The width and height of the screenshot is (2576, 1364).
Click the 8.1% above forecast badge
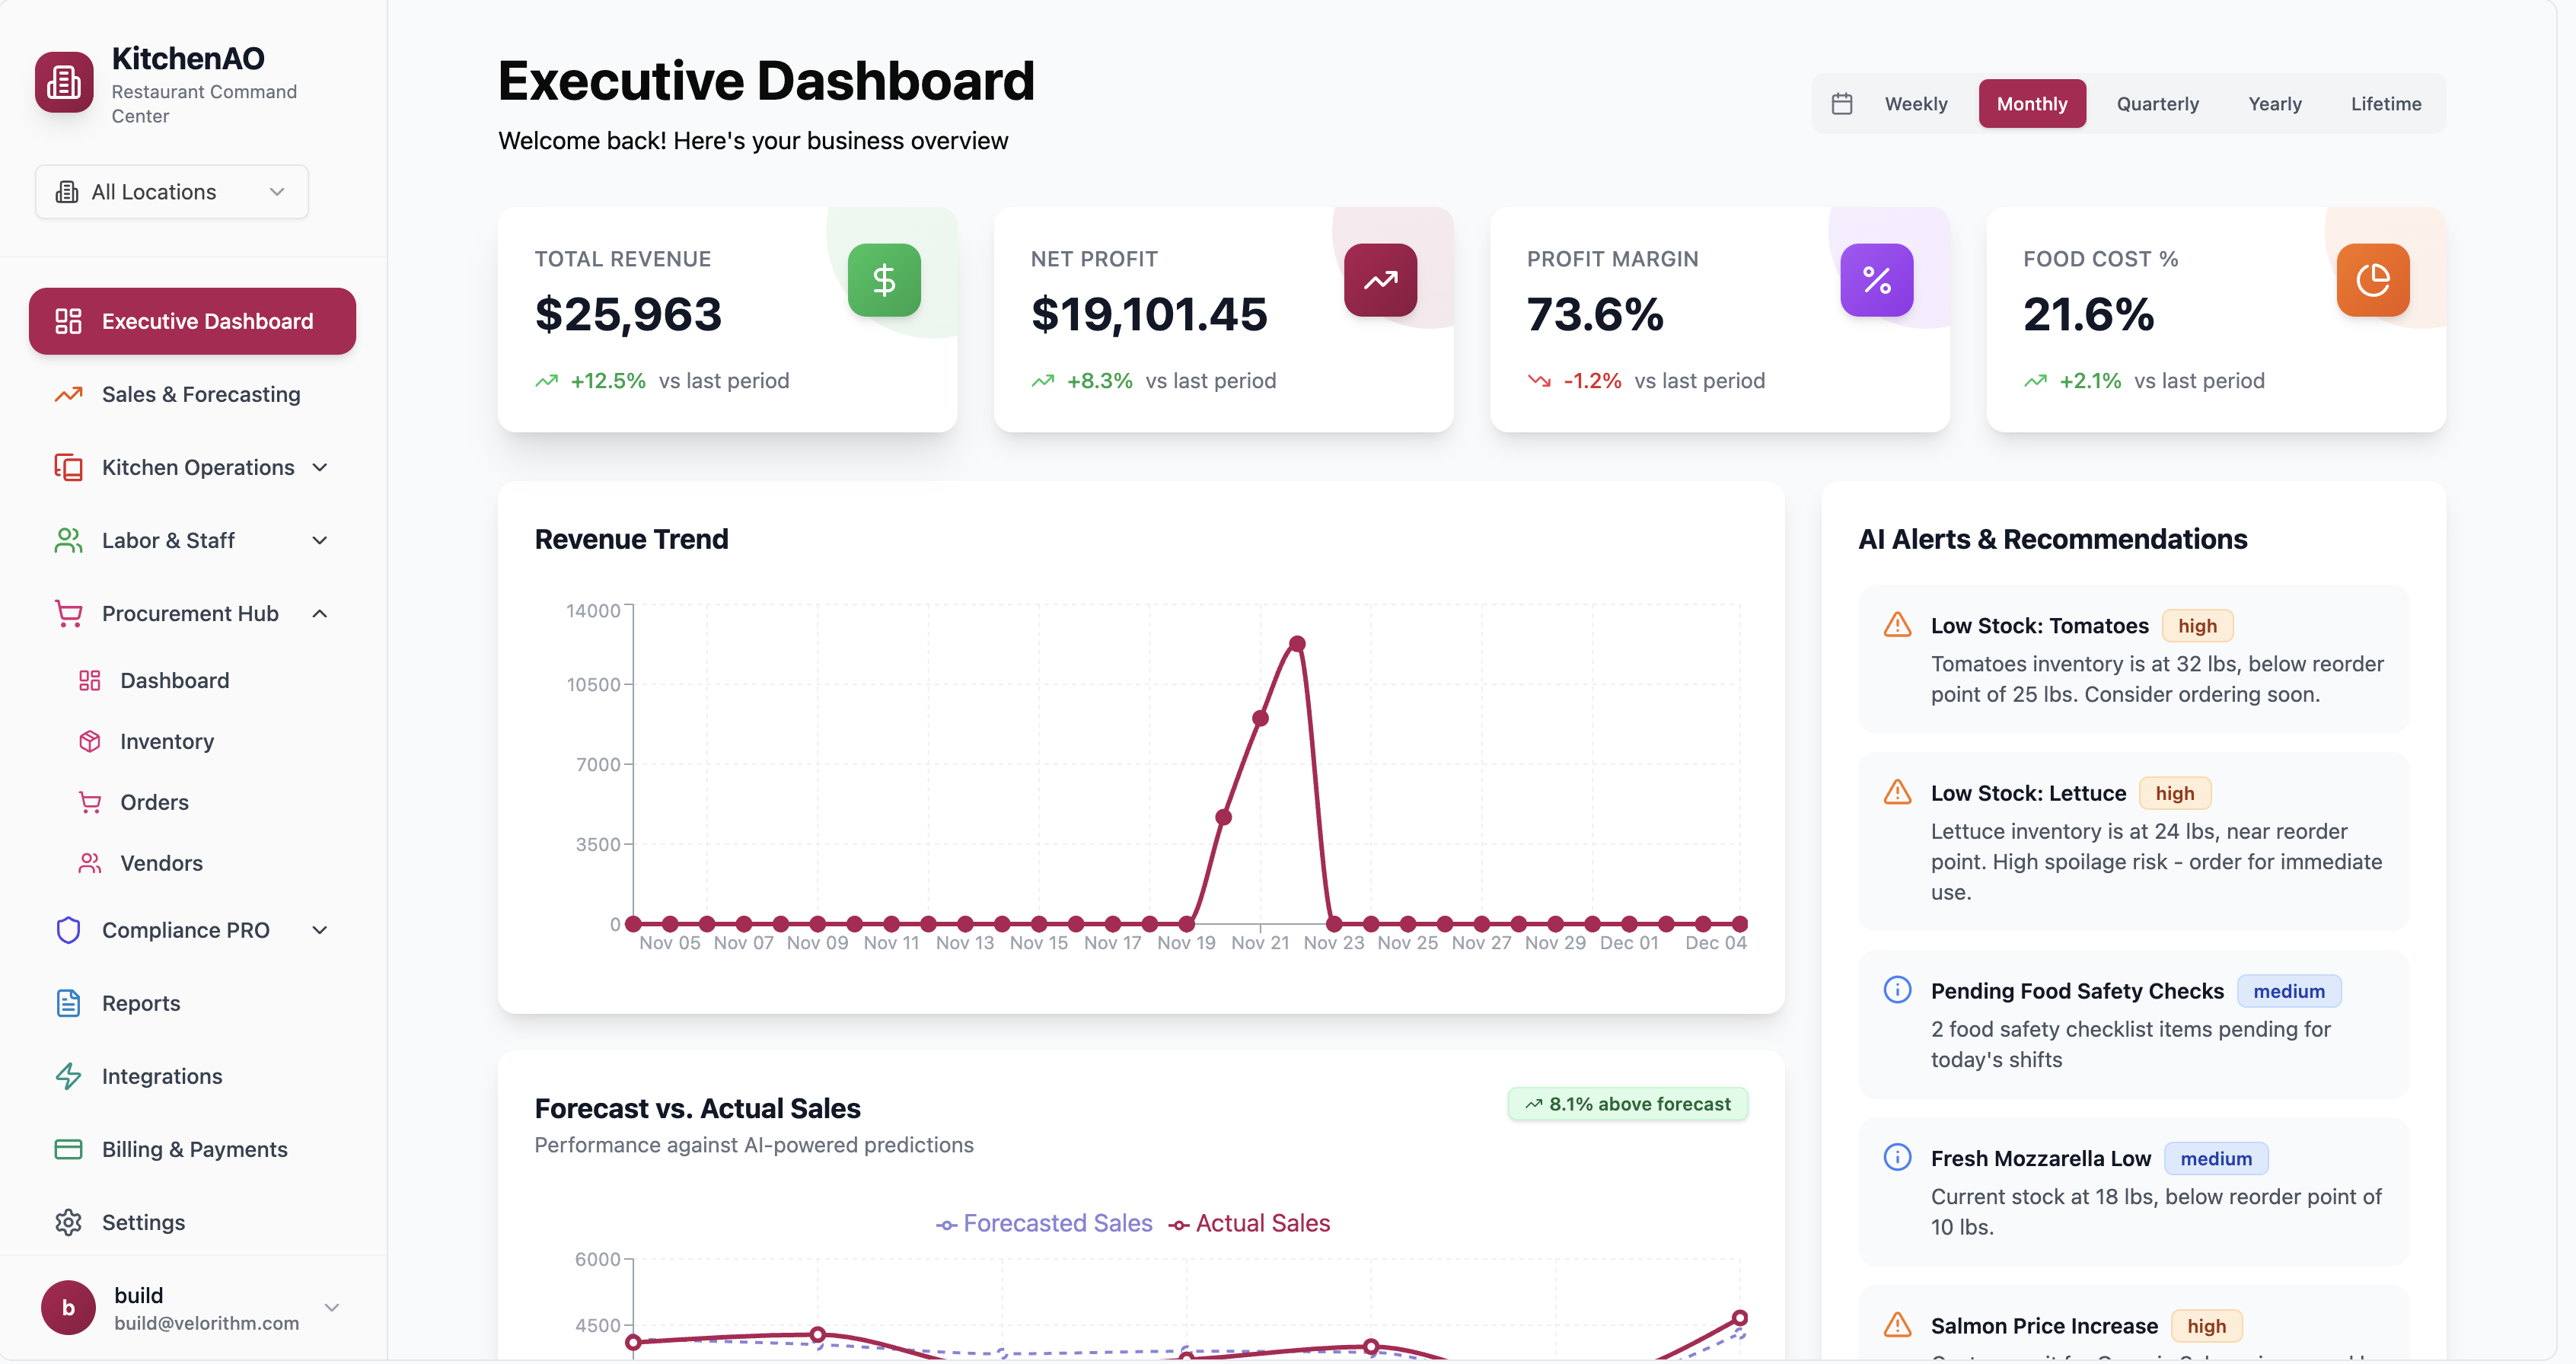(x=1627, y=1103)
